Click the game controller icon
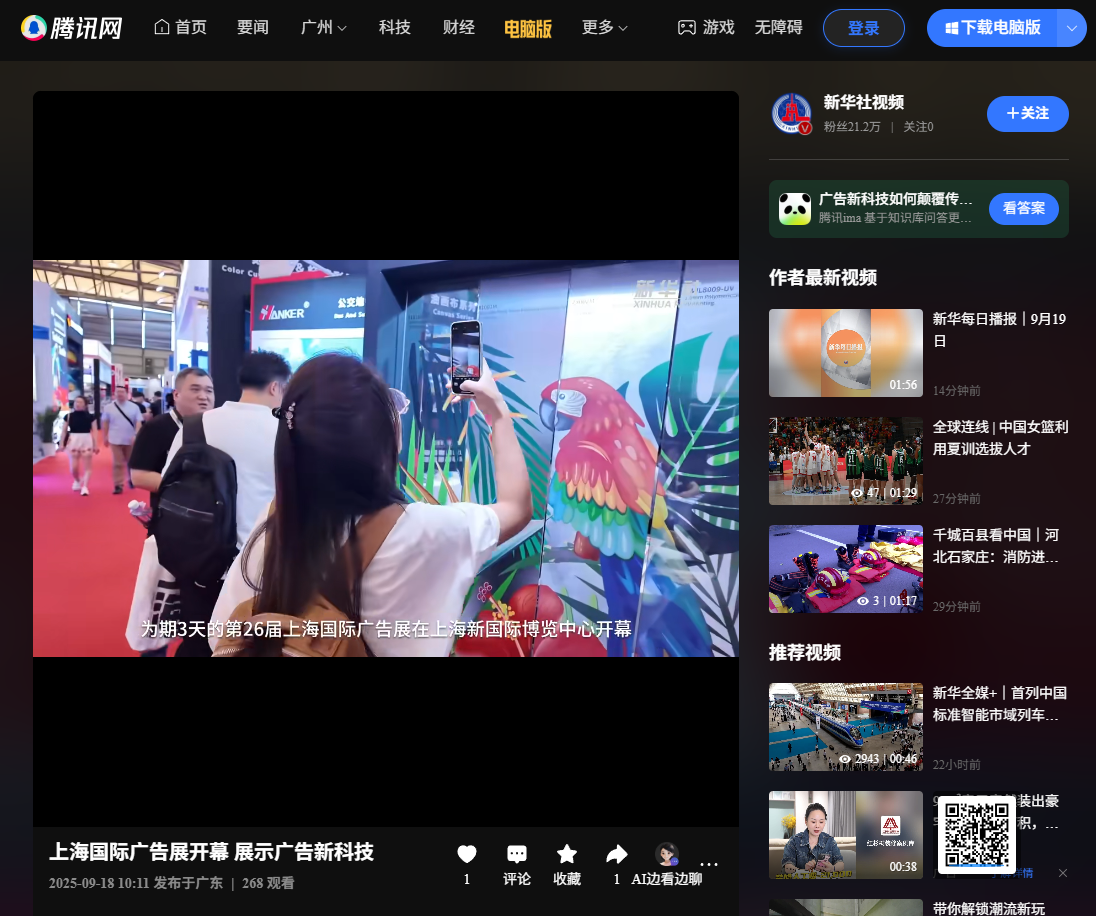The image size is (1096, 916). [x=686, y=27]
